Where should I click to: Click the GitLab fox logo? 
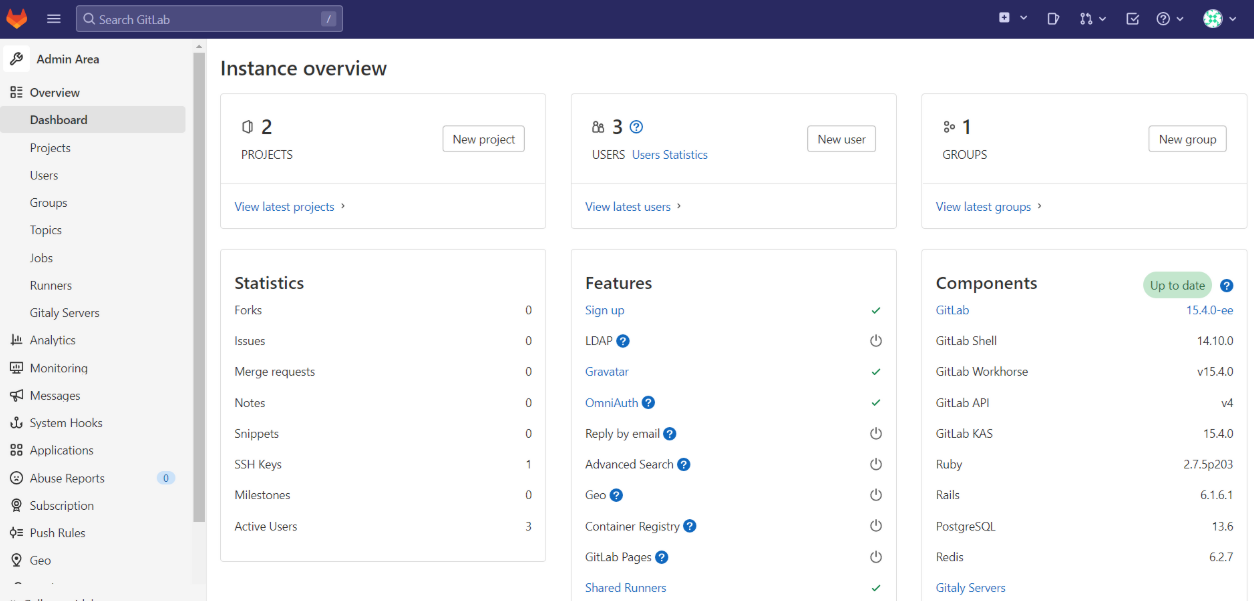[x=17, y=19]
